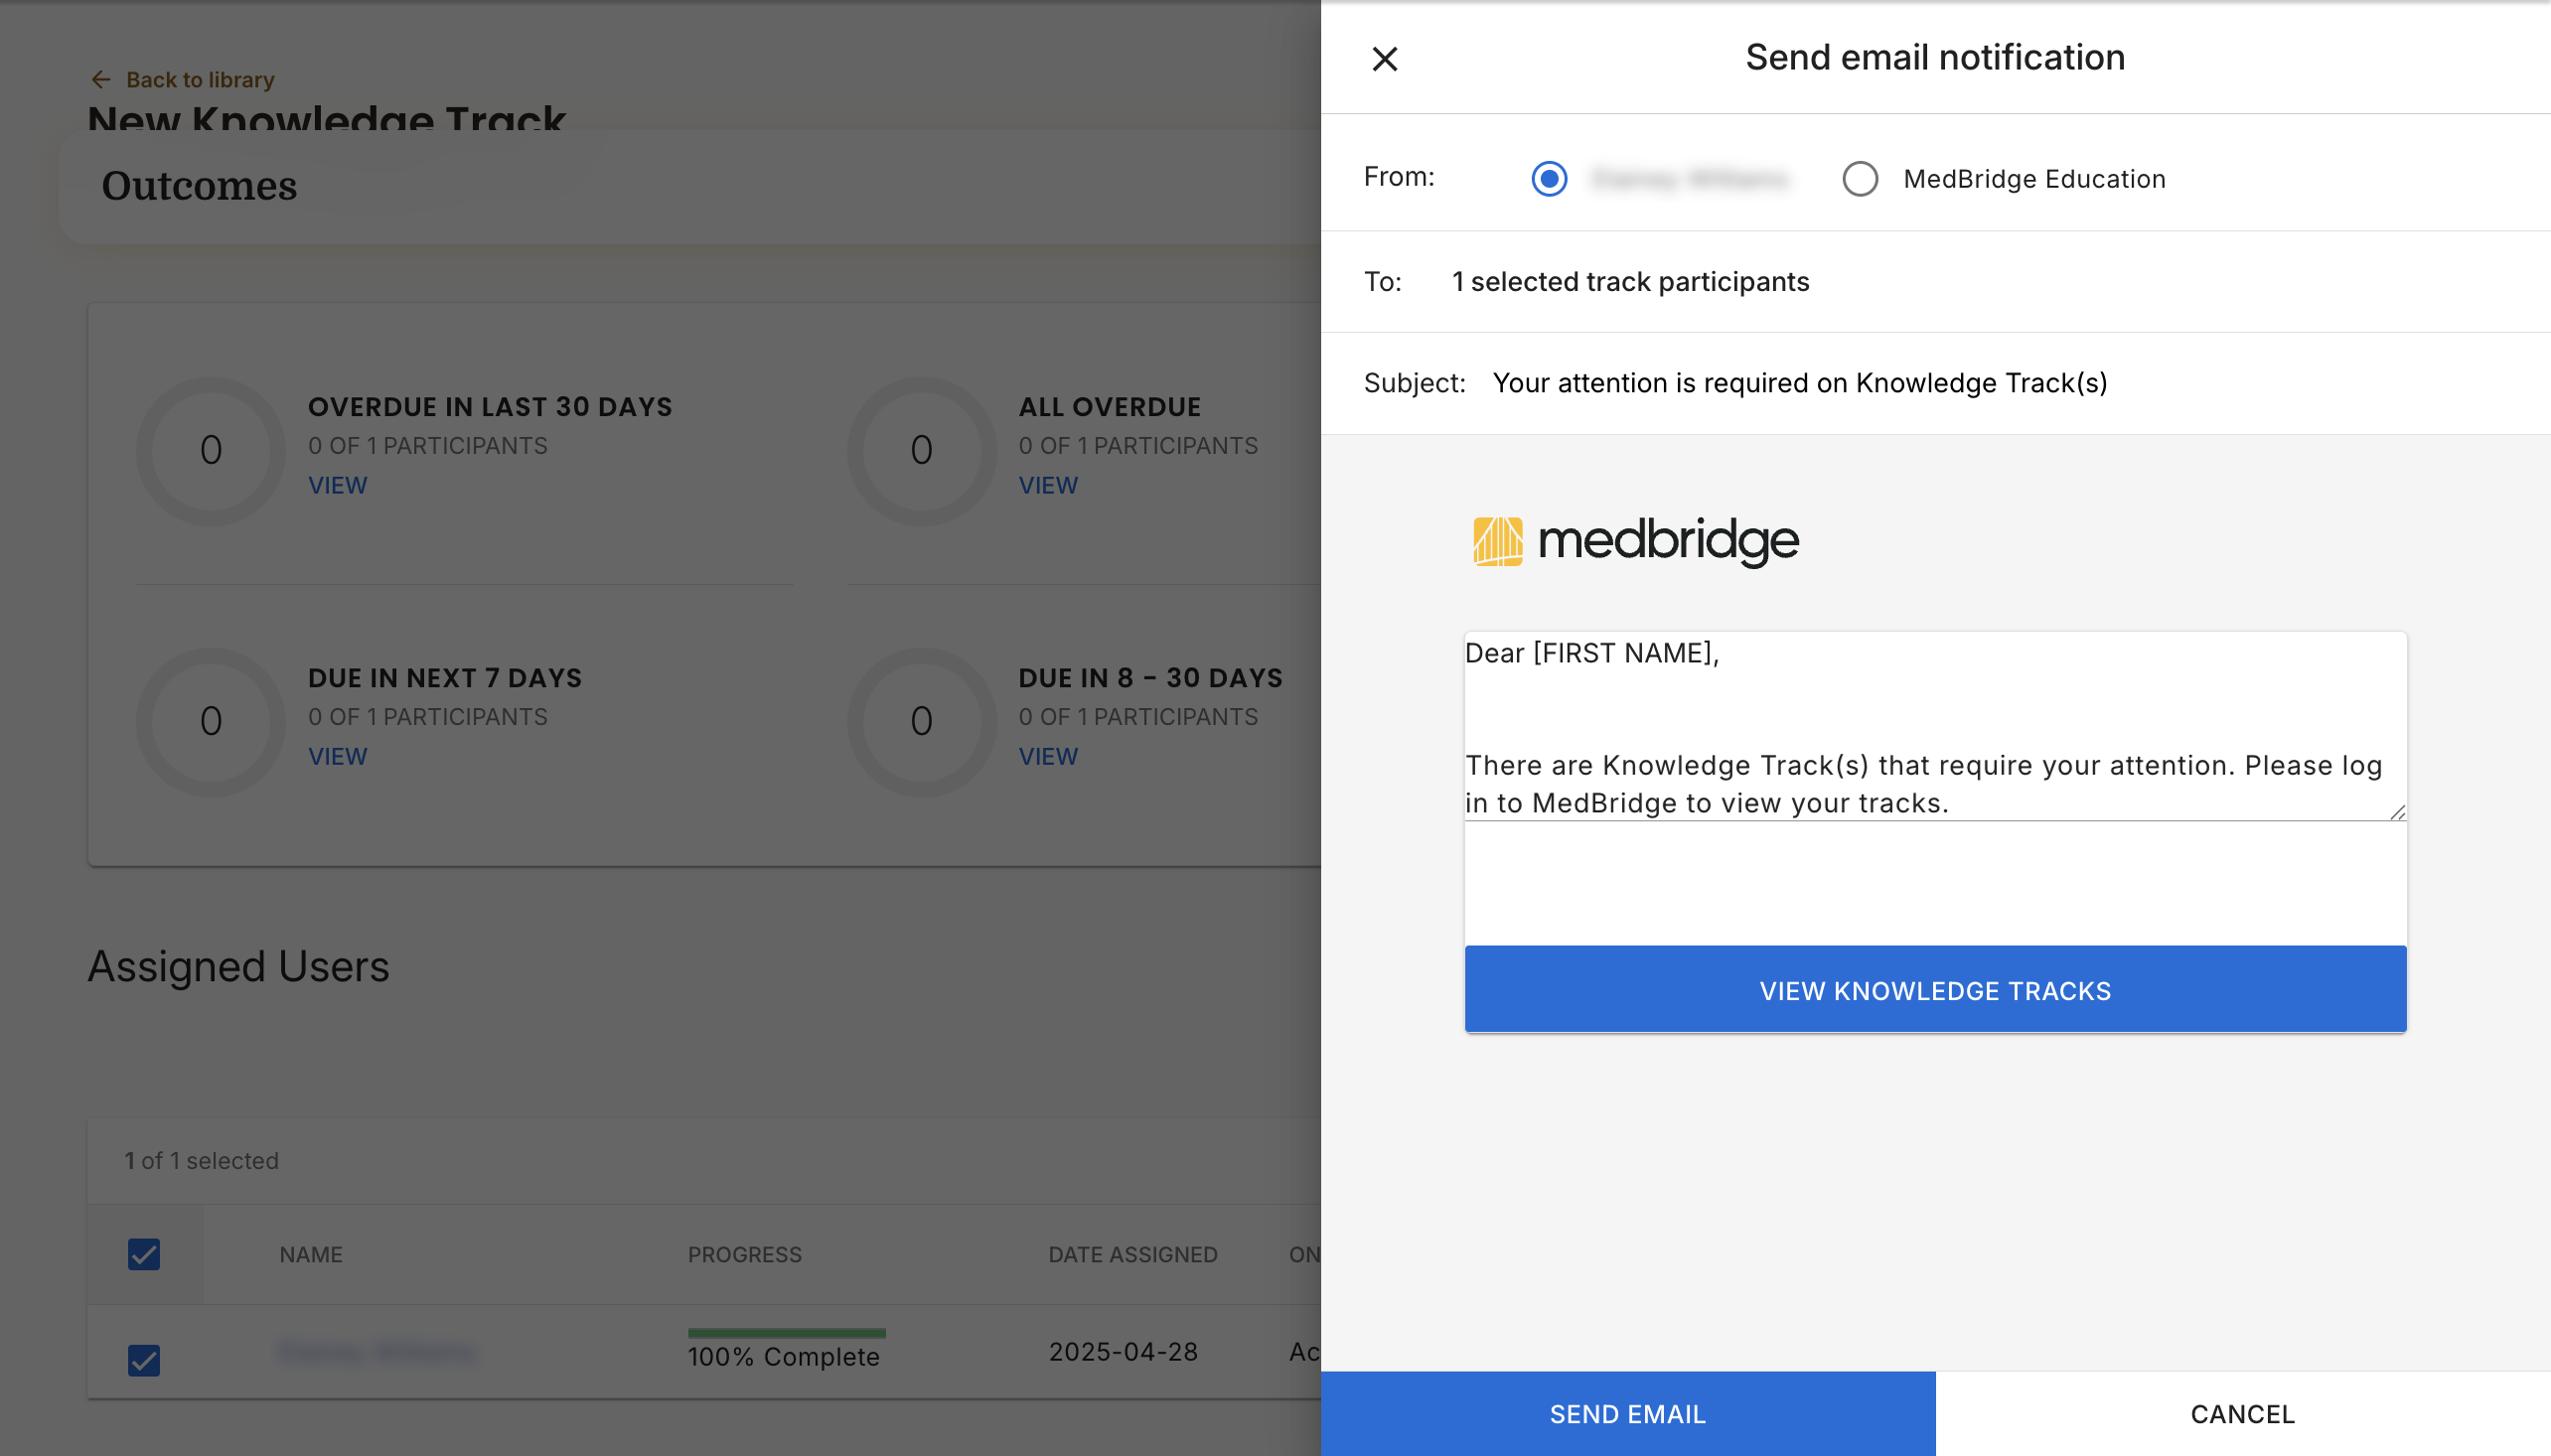Select the MedBridge Education sender radio button
Image resolution: width=2551 pixels, height=1456 pixels.
(1859, 179)
